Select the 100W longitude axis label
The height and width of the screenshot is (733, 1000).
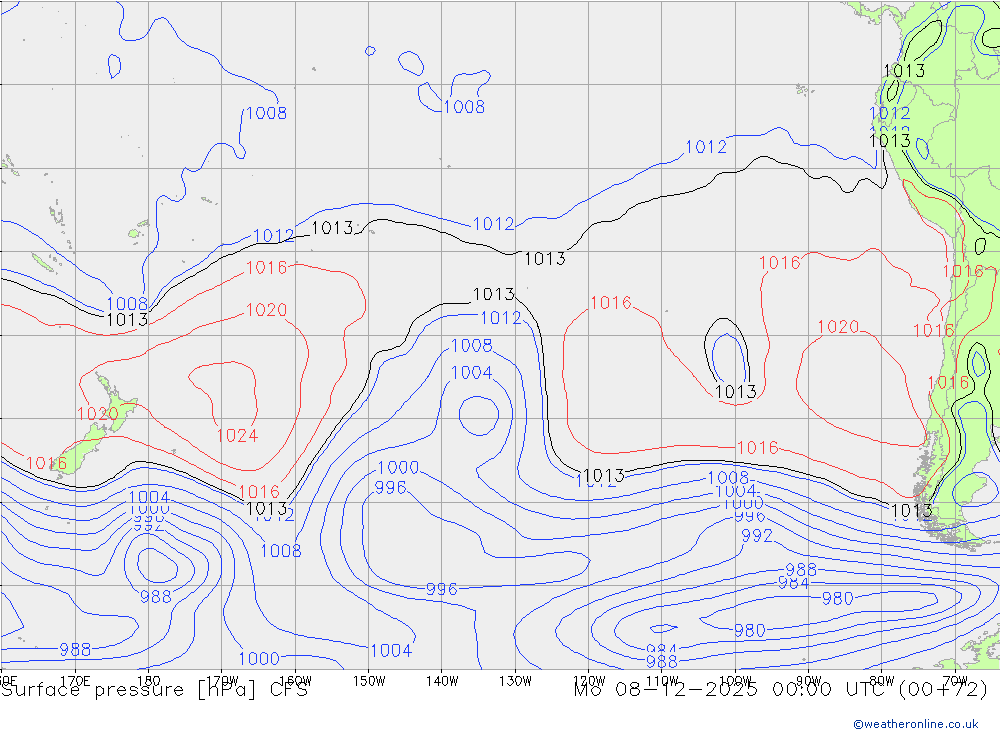point(735,681)
